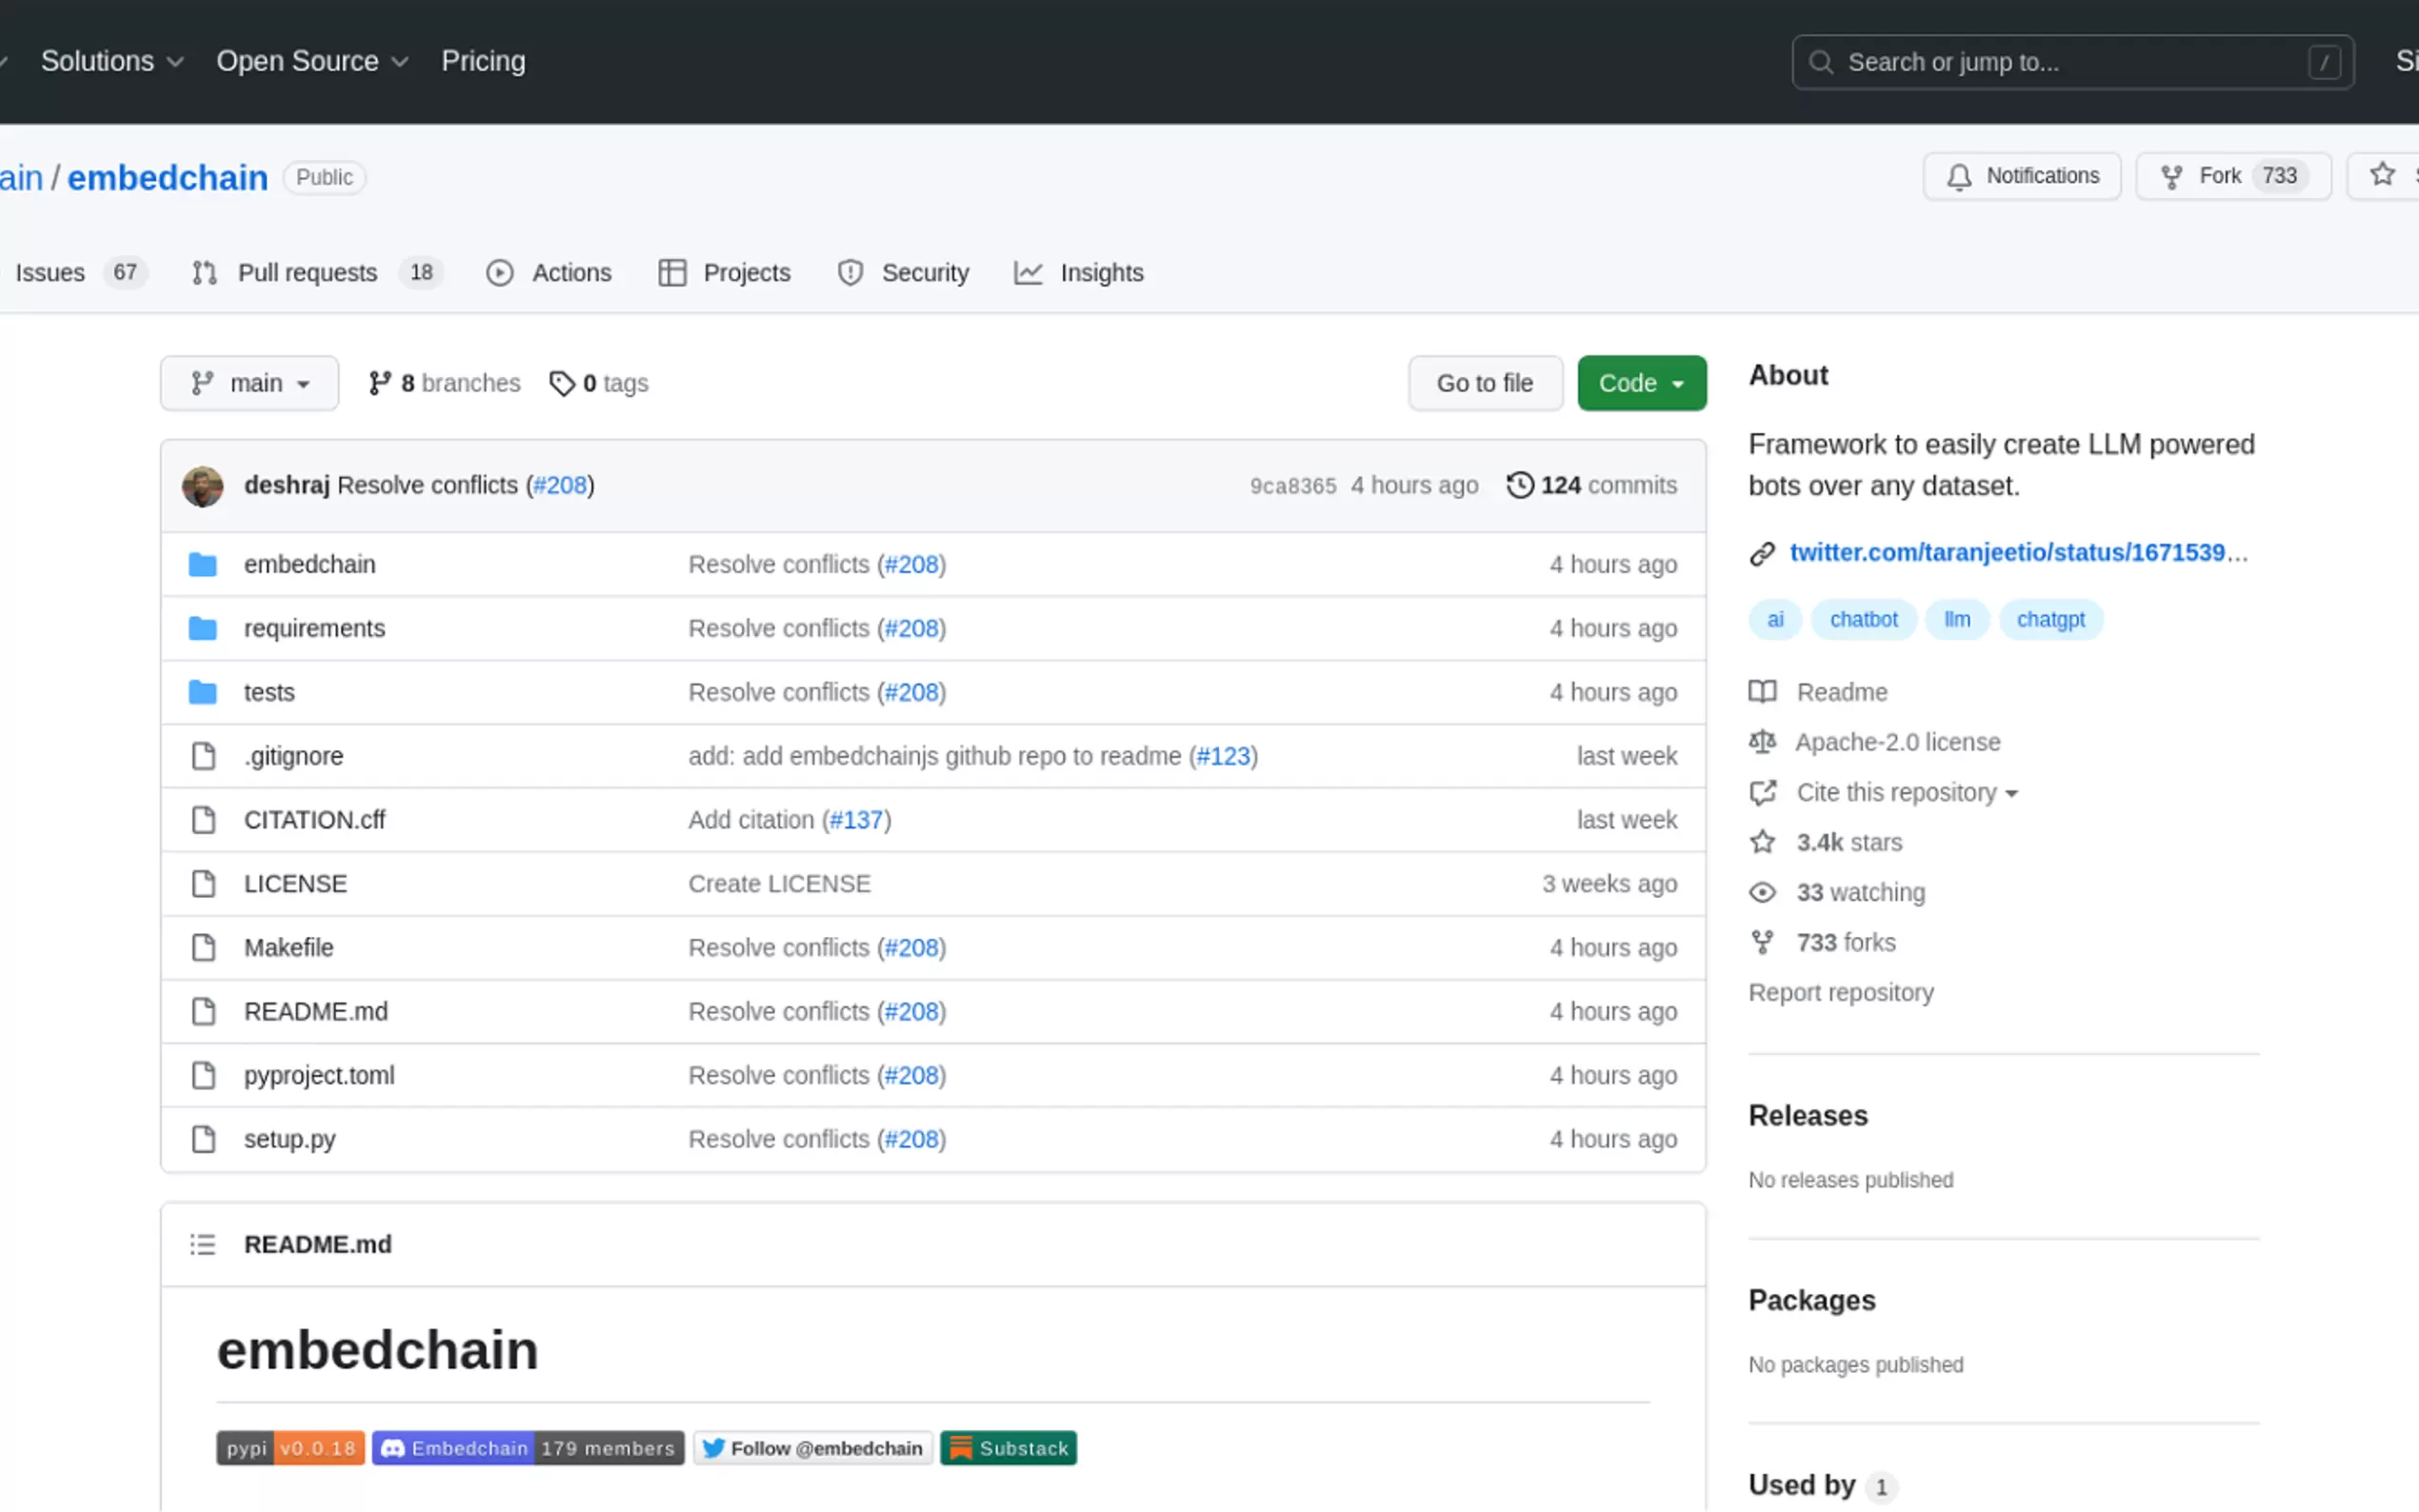The height and width of the screenshot is (1512, 2419).
Task: Open the main branch dropdown
Action: pos(249,383)
